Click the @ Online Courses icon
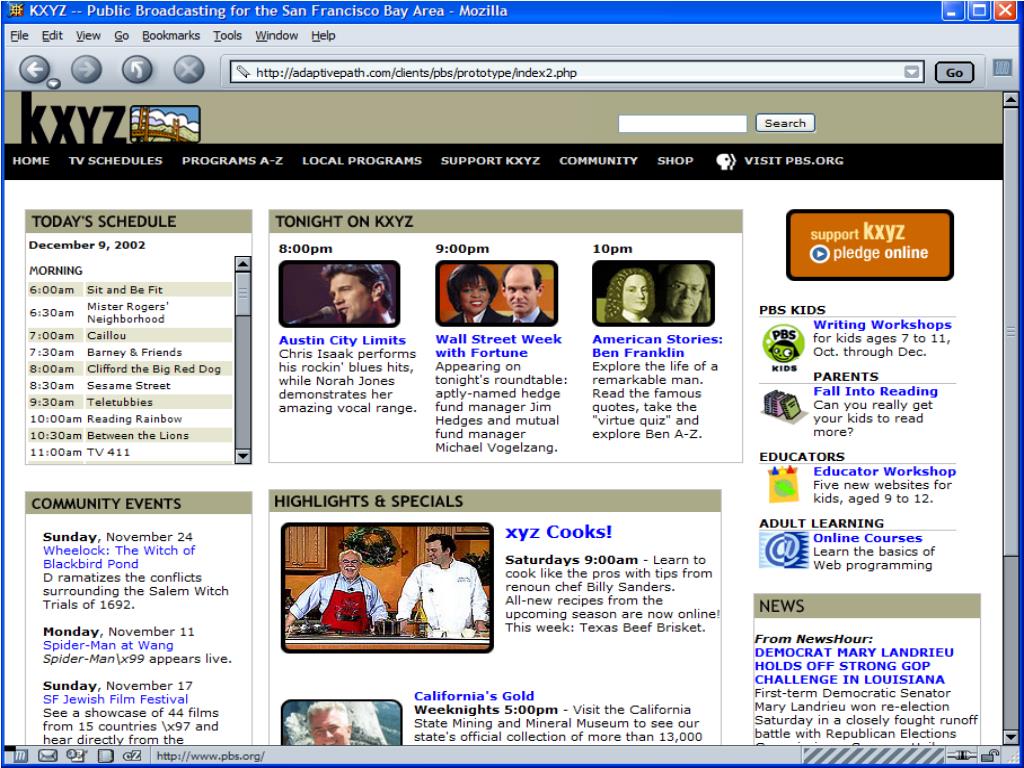The image size is (1024, 768). pyautogui.click(x=783, y=551)
